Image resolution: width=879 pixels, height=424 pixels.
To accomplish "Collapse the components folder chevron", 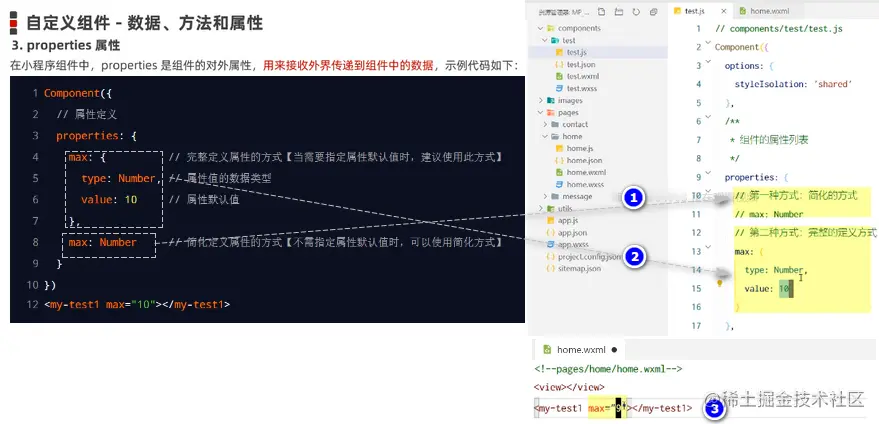I will (x=540, y=28).
